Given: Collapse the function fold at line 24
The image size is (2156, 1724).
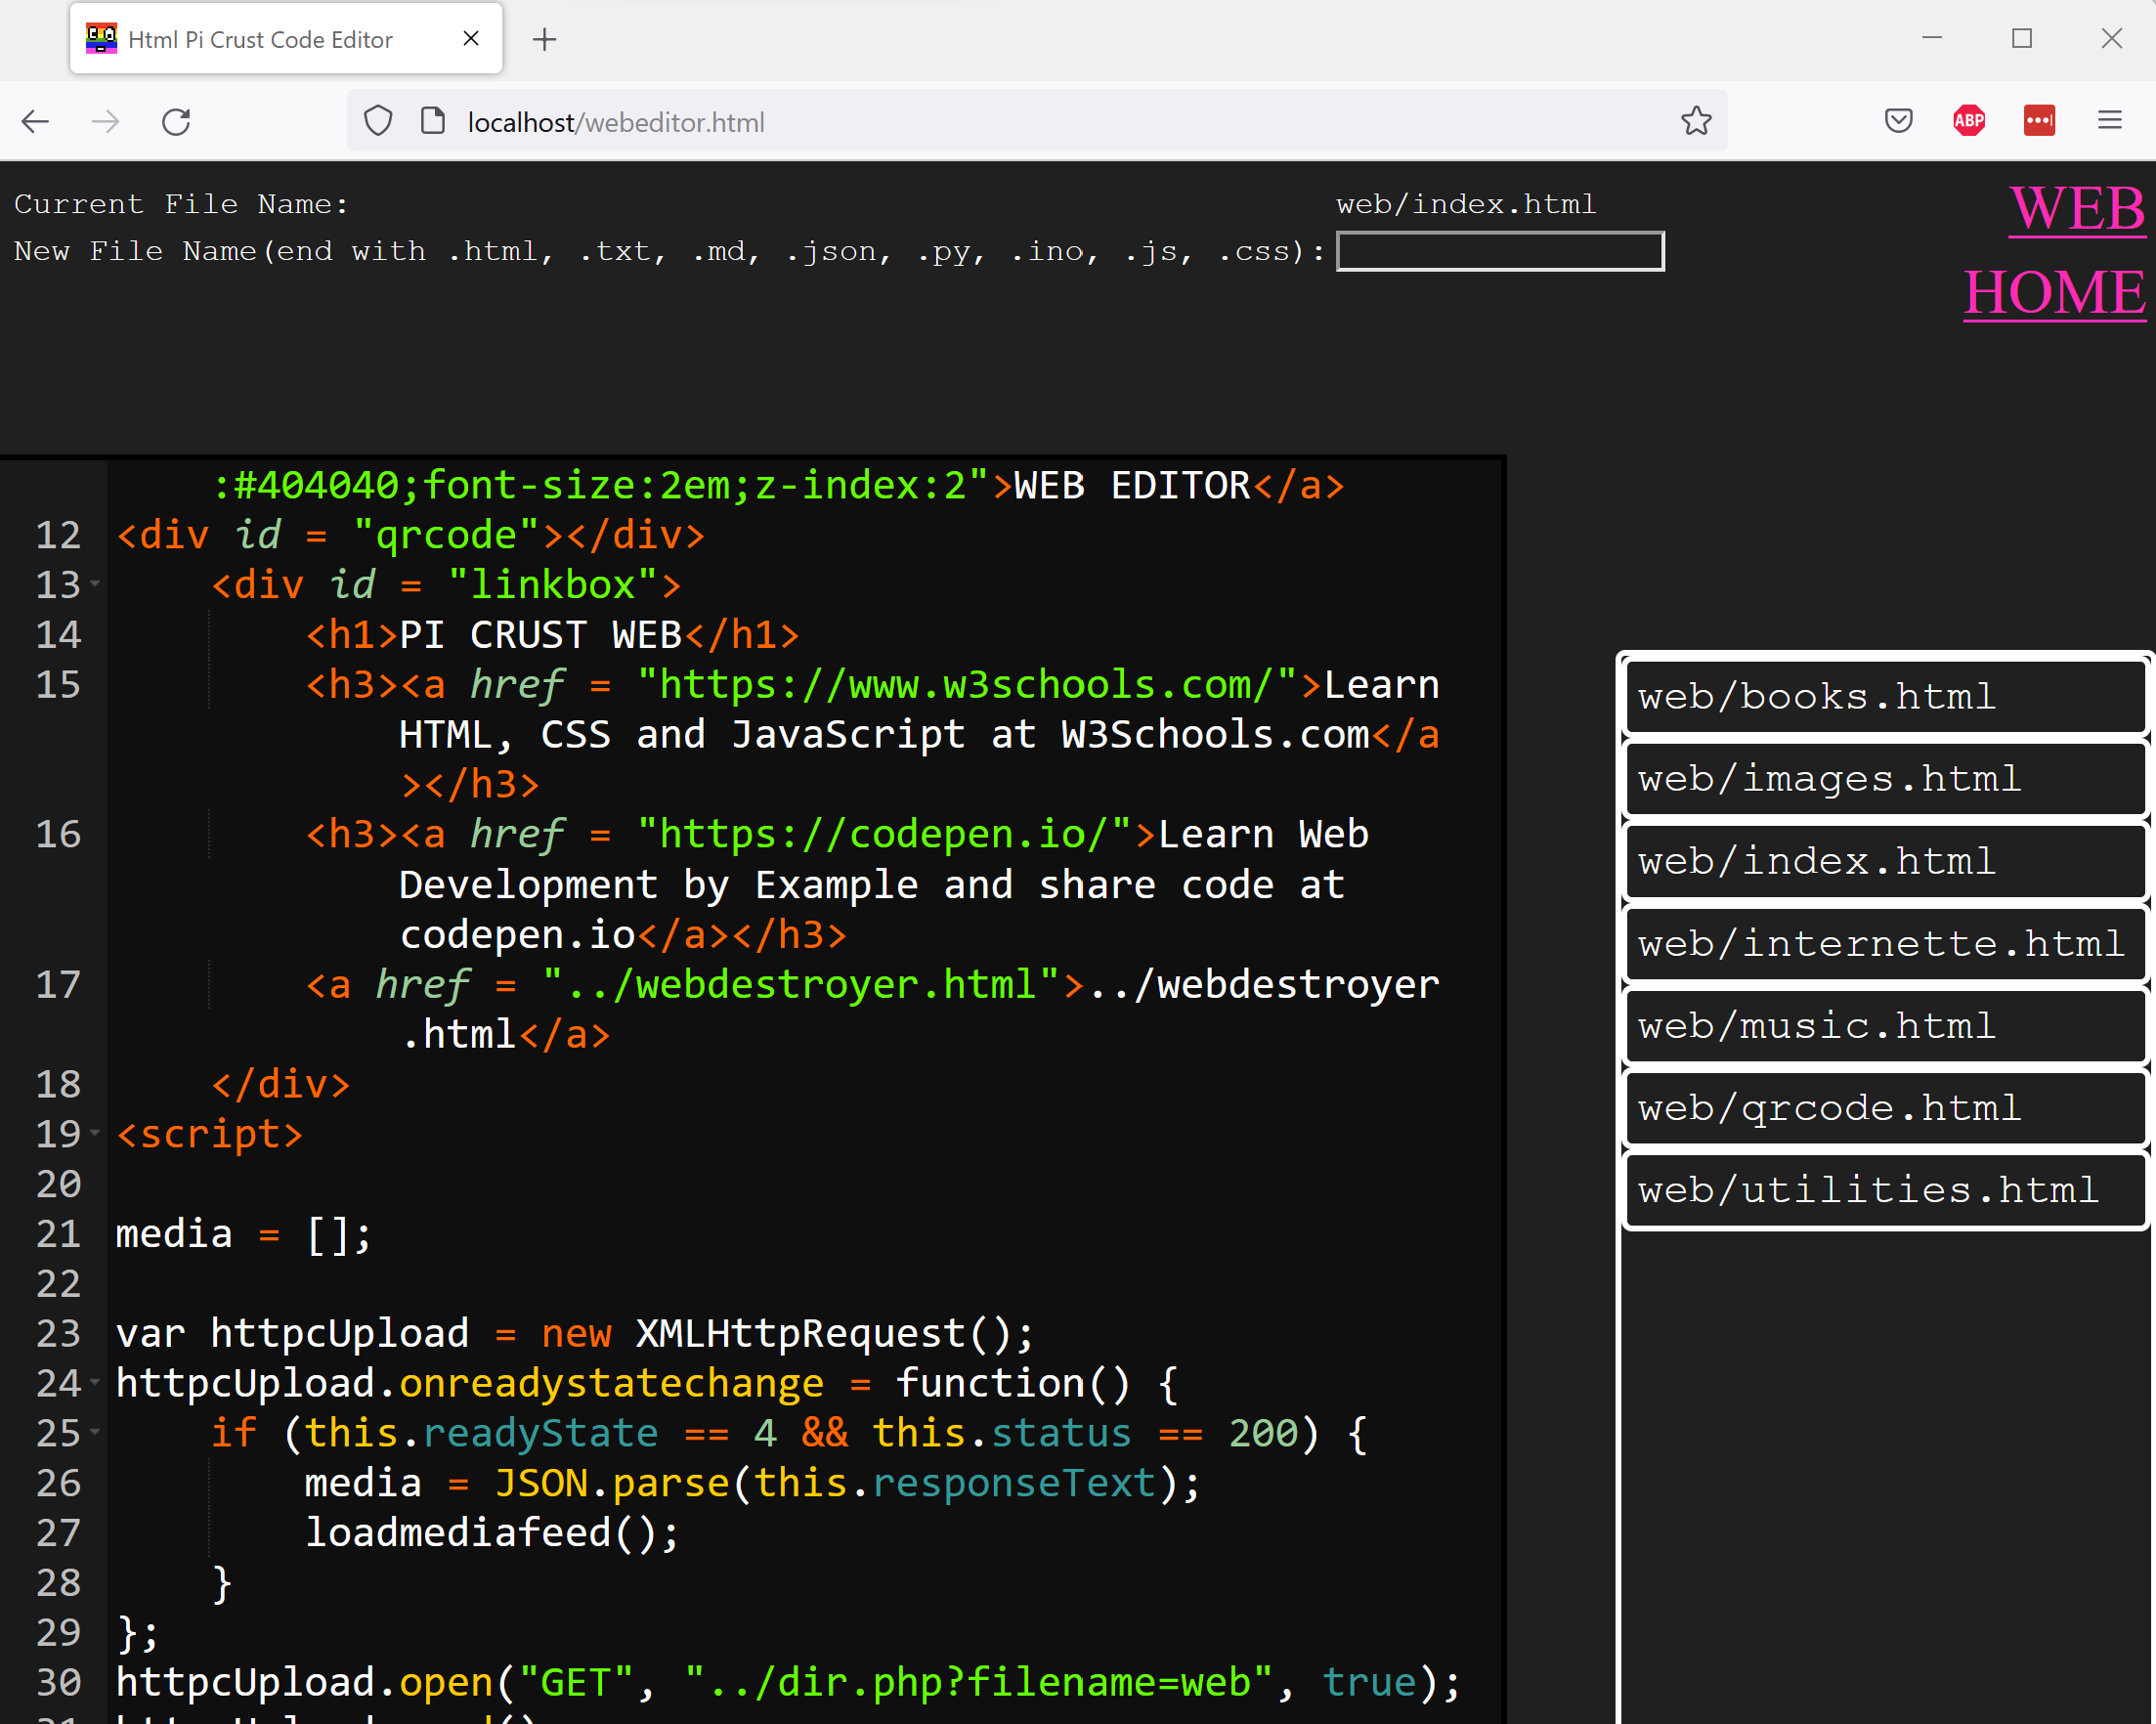Looking at the screenshot, I should 95,1382.
